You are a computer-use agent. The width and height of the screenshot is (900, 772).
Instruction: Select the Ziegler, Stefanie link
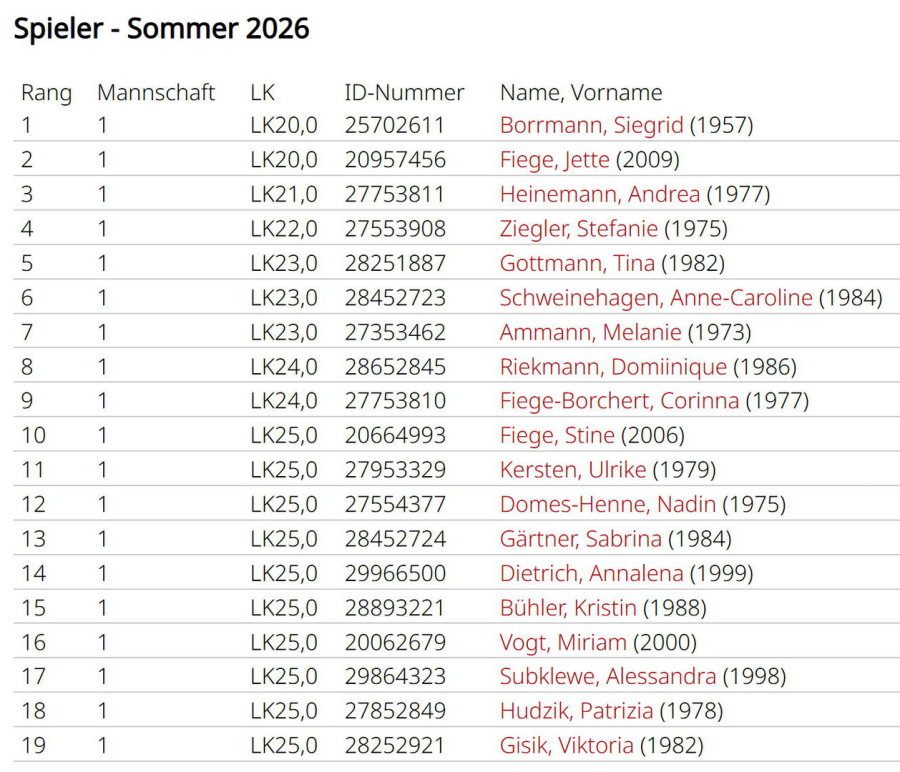578,229
